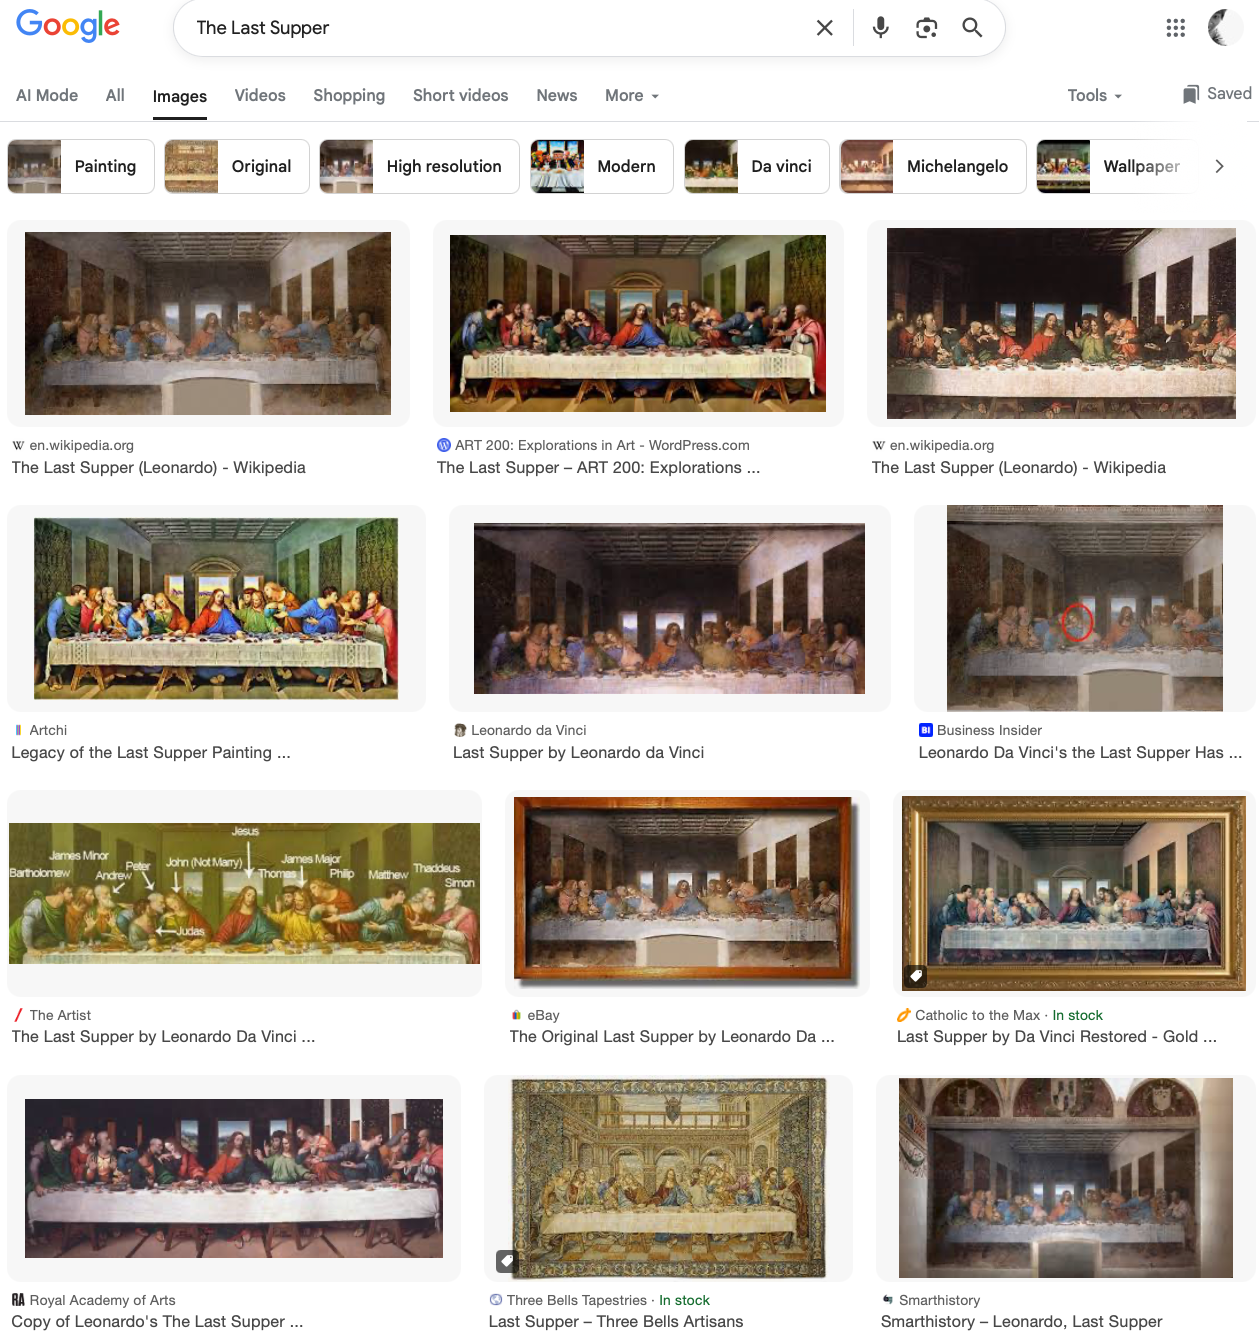The height and width of the screenshot is (1335, 1259).
Task: Open the Artchi colorful Last Supper thumbnail
Action: tap(216, 608)
